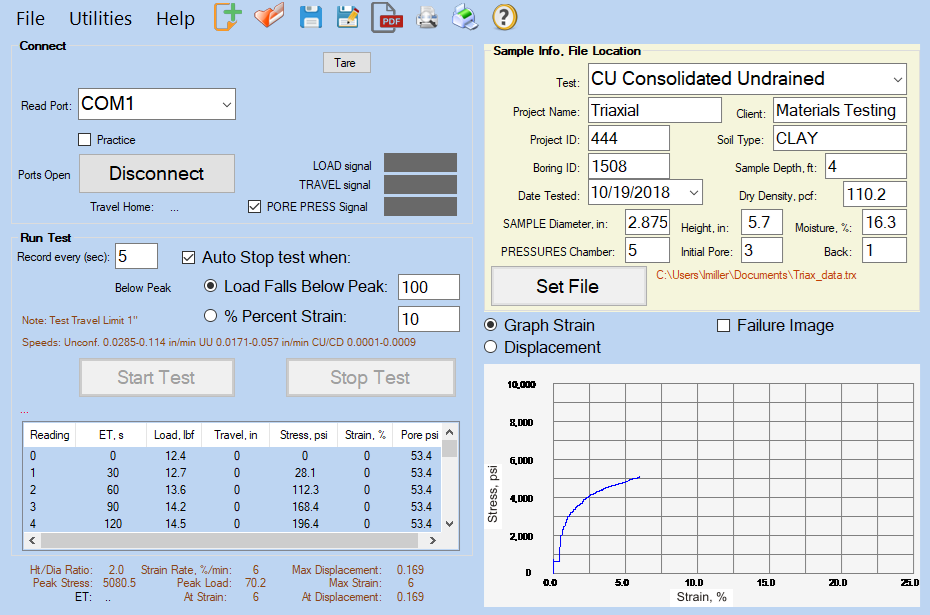Click the Pore psi column header
The width and height of the screenshot is (930, 615).
(419, 435)
